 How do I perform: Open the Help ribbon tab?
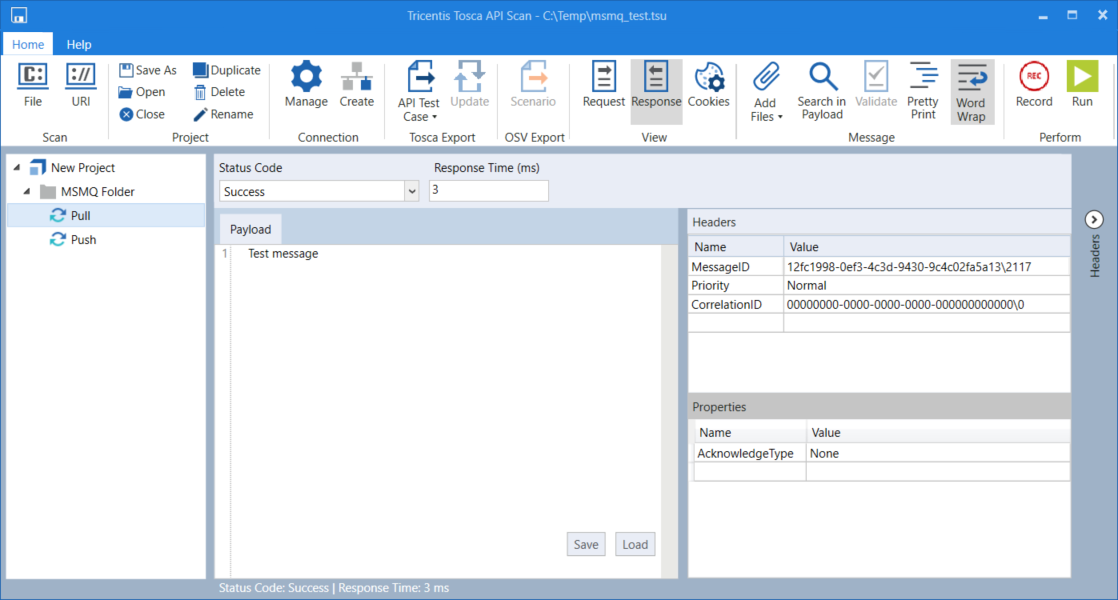coord(79,44)
